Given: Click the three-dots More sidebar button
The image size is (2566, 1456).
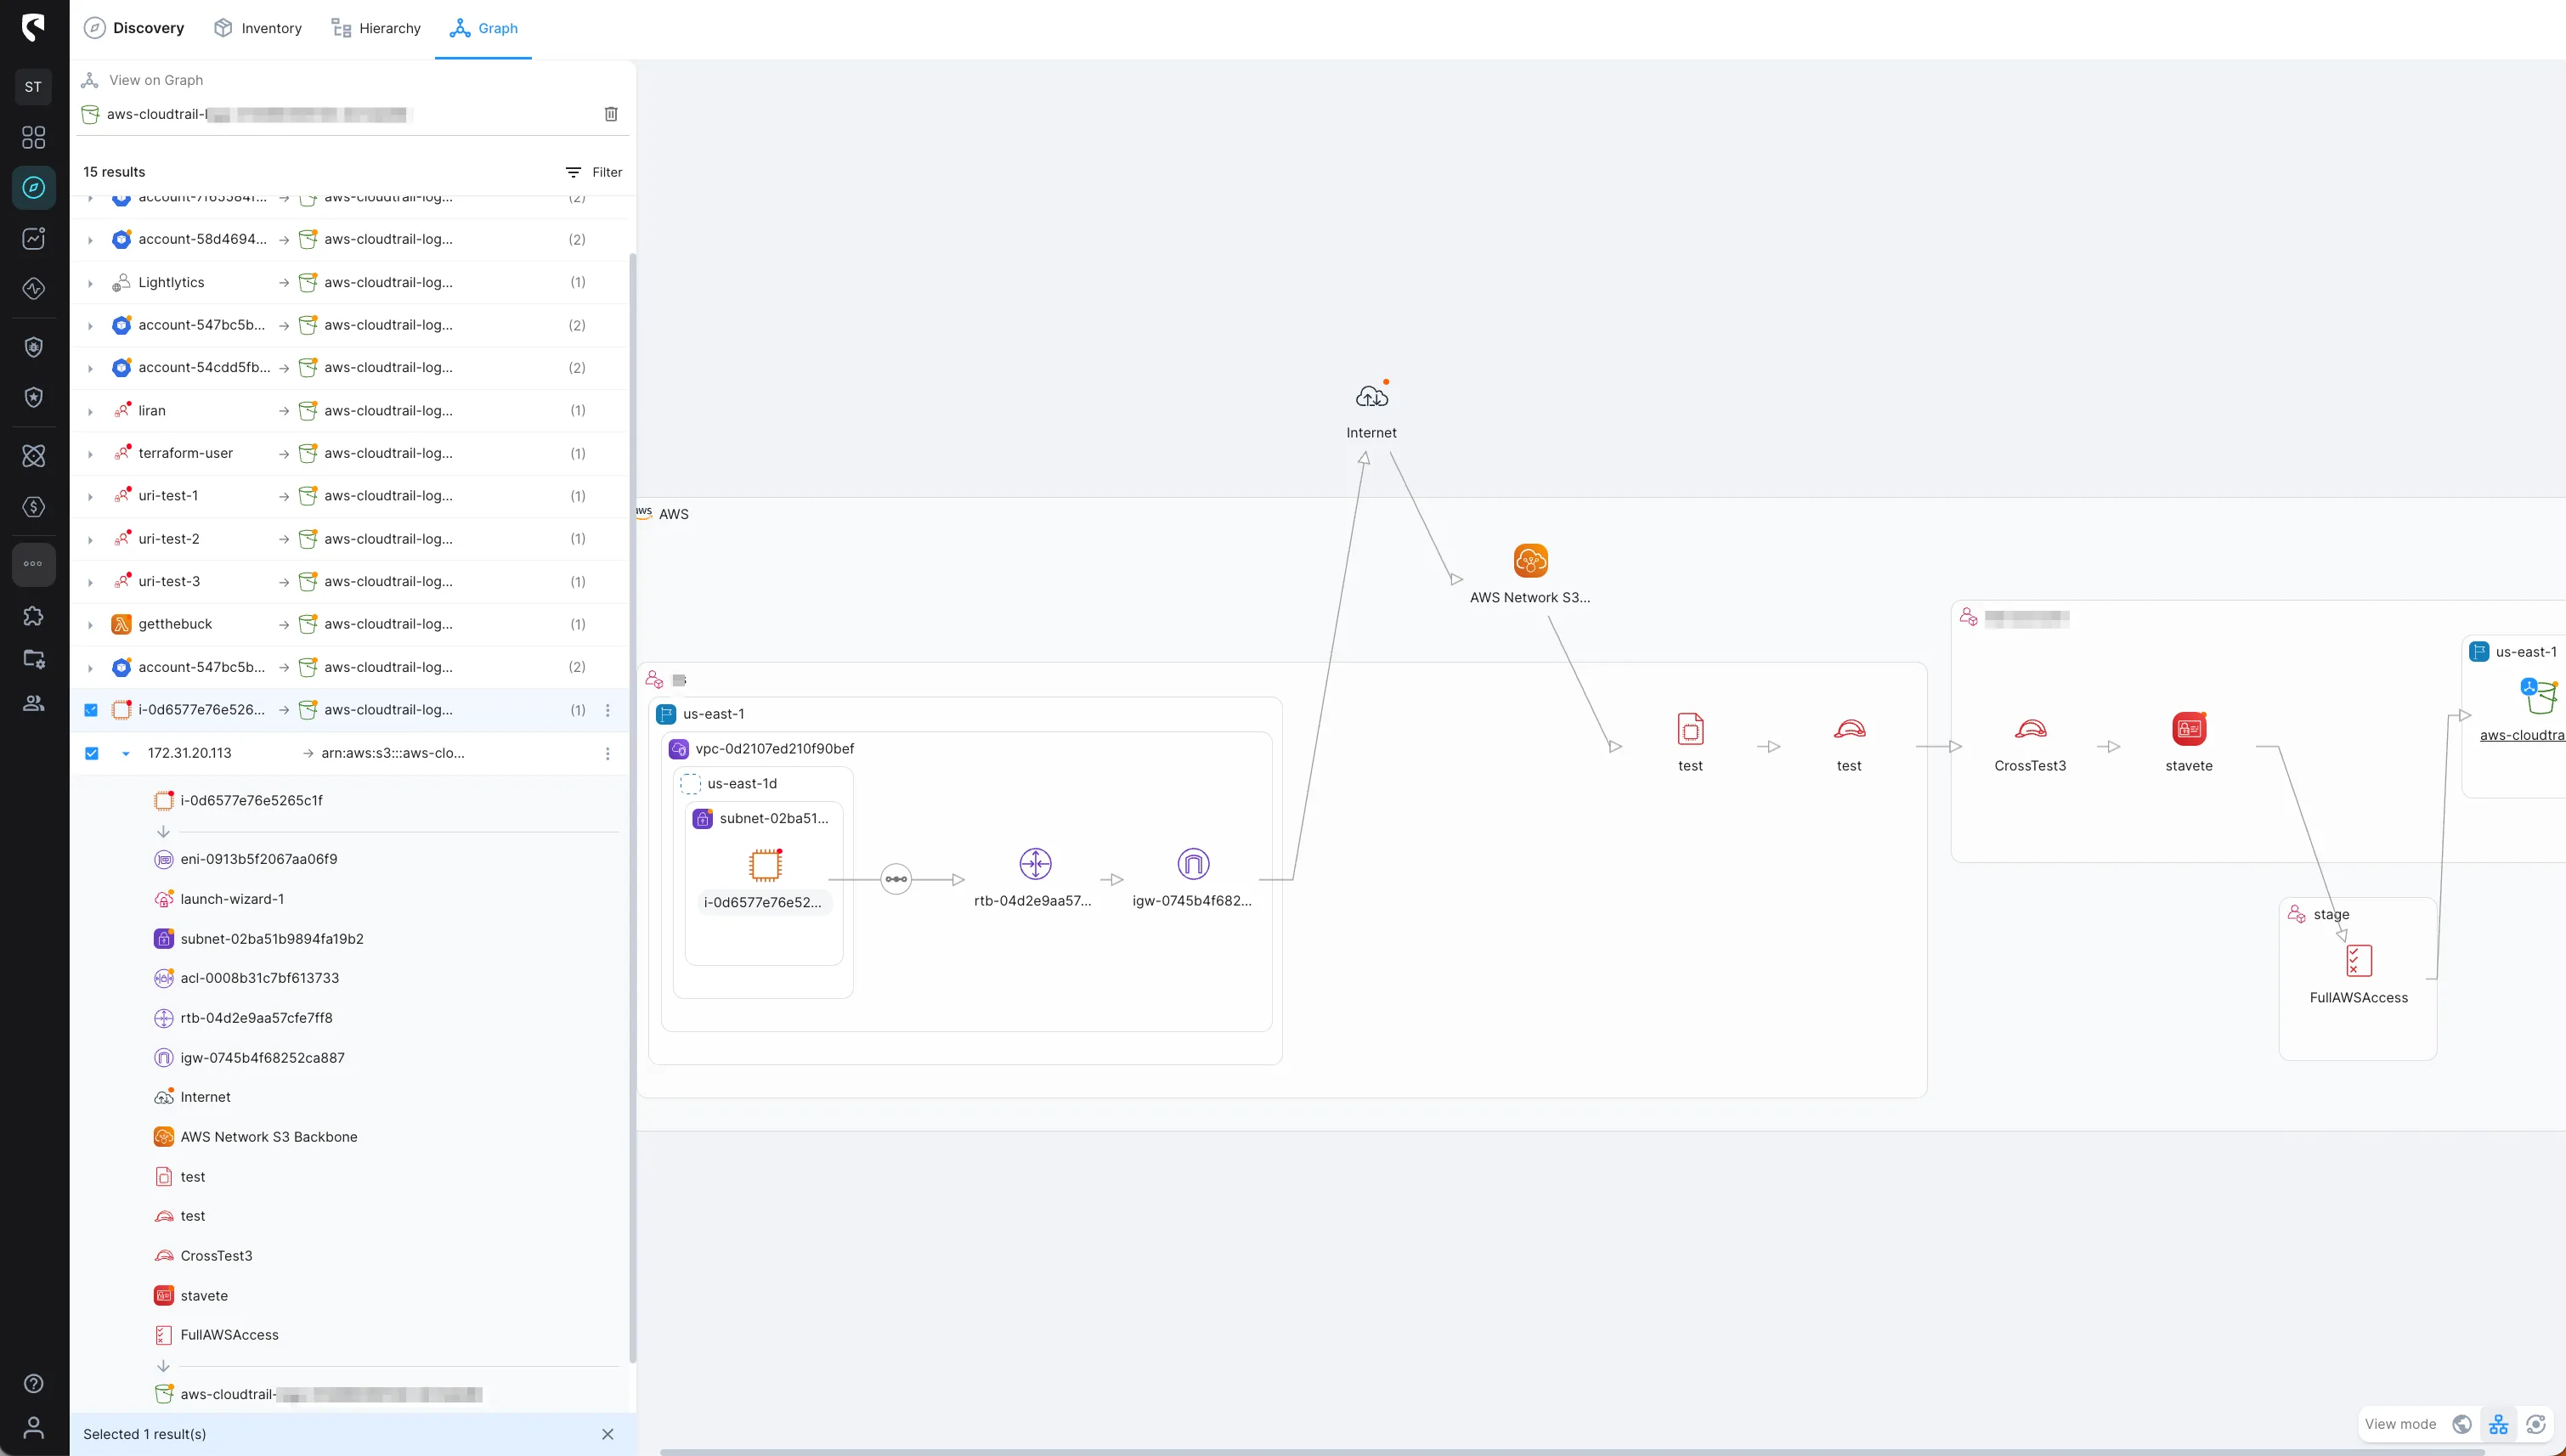Looking at the screenshot, I should click(33, 564).
